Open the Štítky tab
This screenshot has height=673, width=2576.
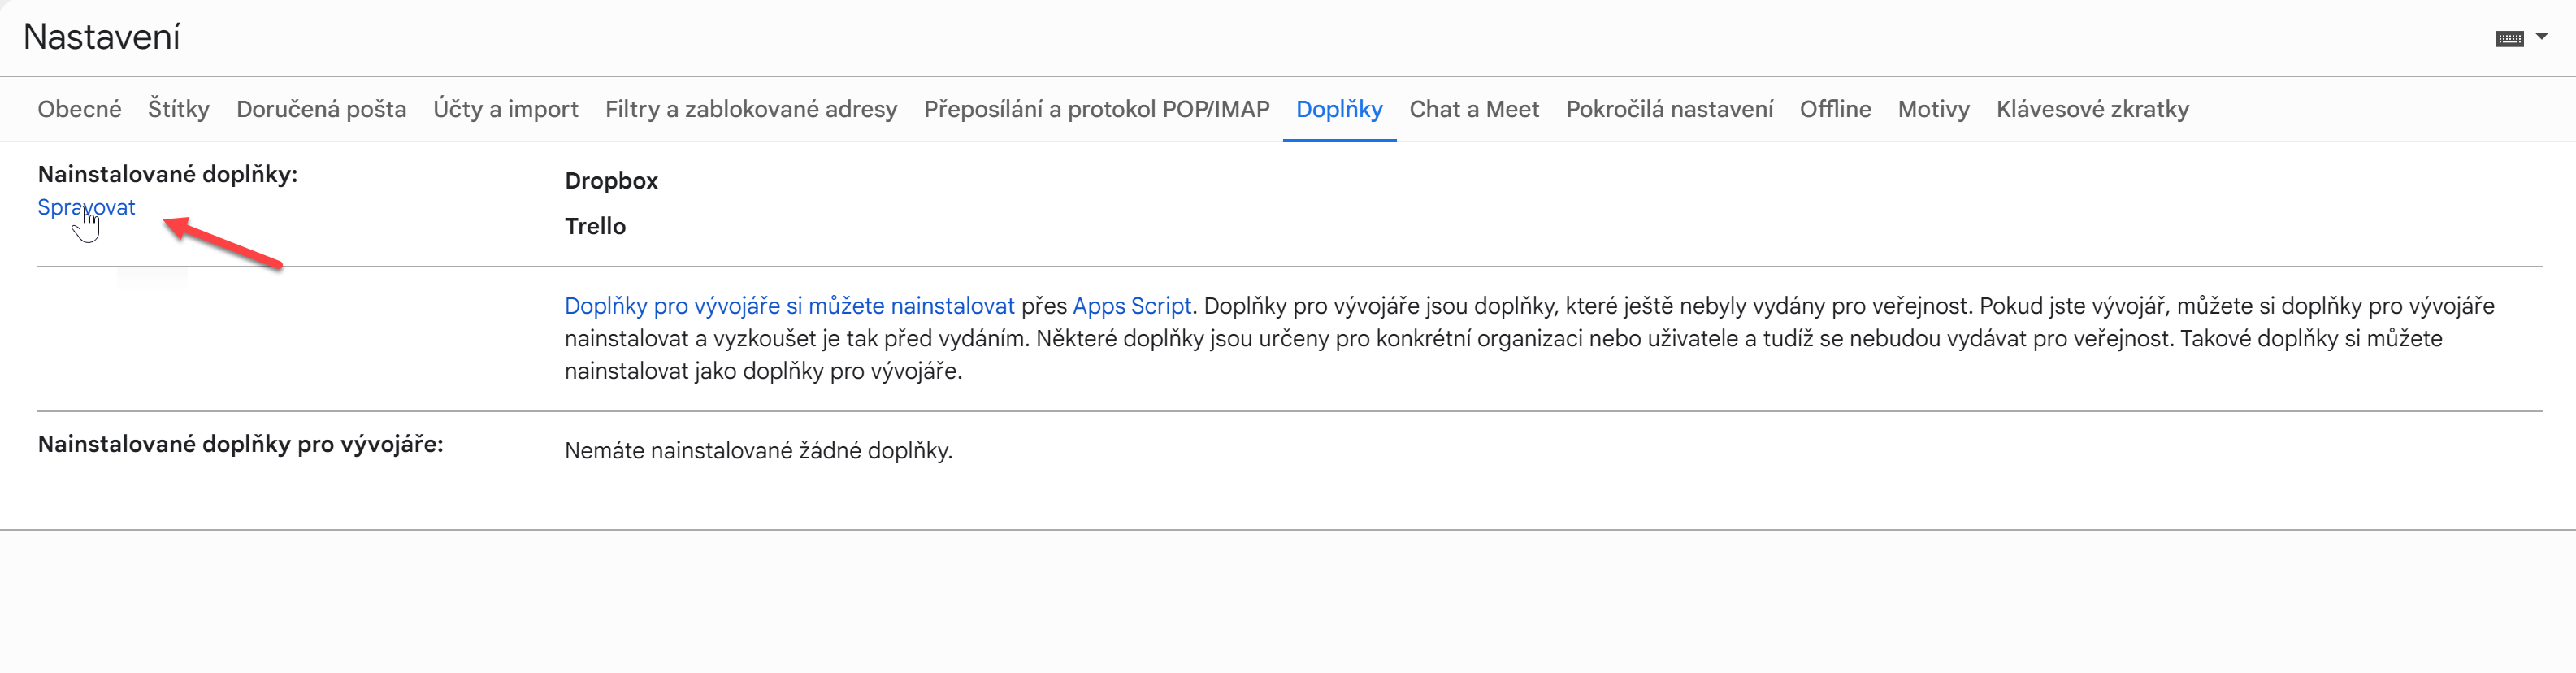[x=179, y=109]
